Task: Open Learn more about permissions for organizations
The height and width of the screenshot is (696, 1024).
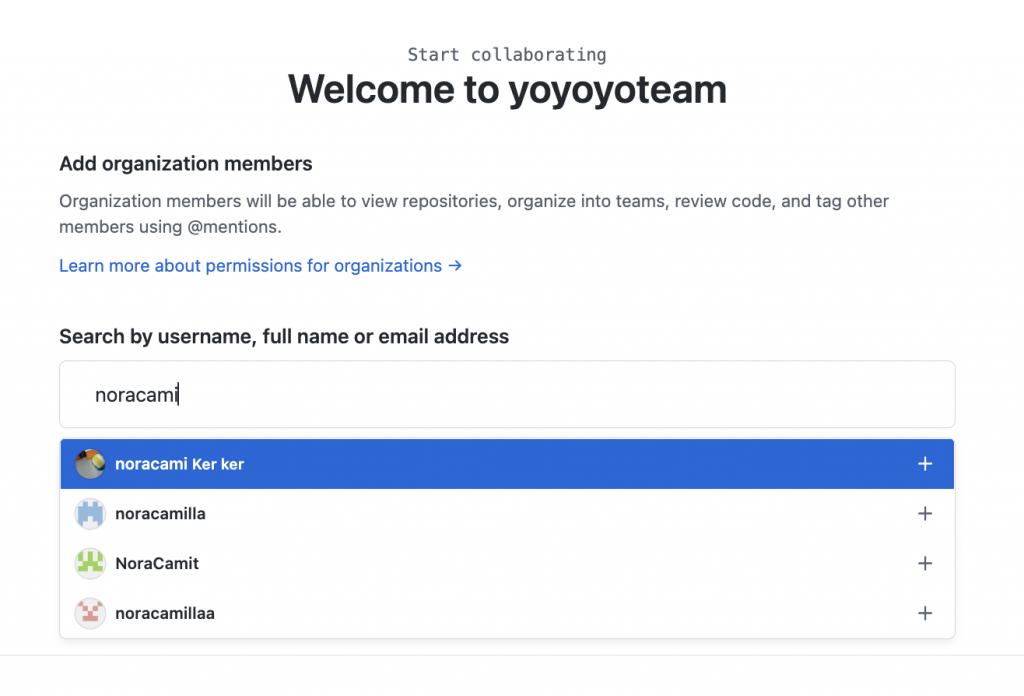Action: click(250, 266)
